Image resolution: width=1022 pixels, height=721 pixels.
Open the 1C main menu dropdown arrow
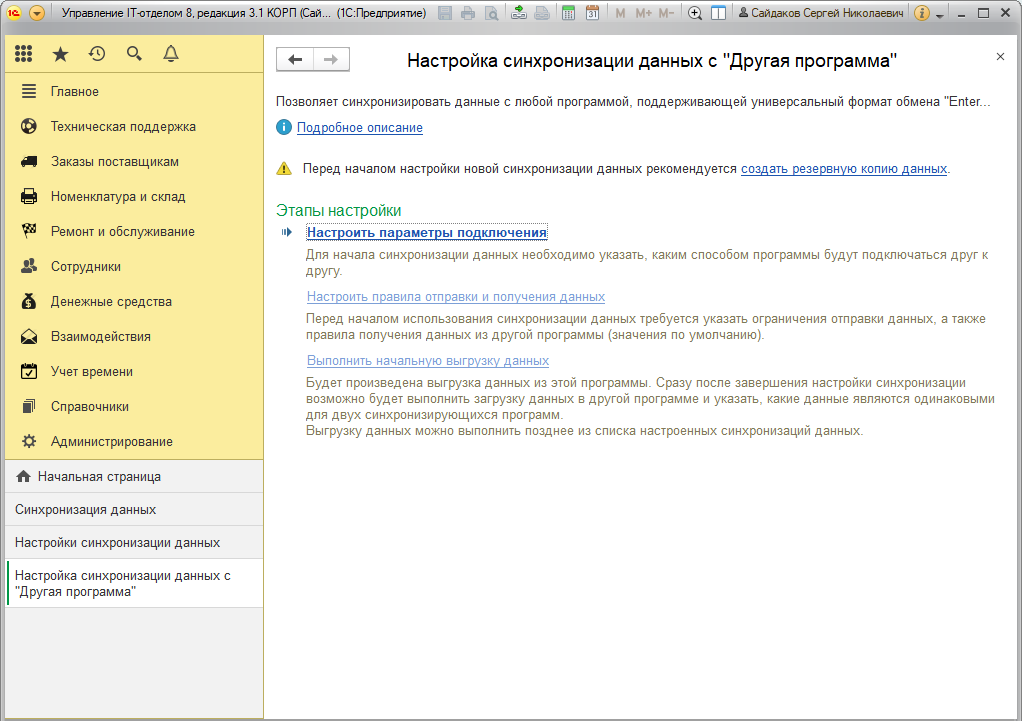pyautogui.click(x=37, y=13)
